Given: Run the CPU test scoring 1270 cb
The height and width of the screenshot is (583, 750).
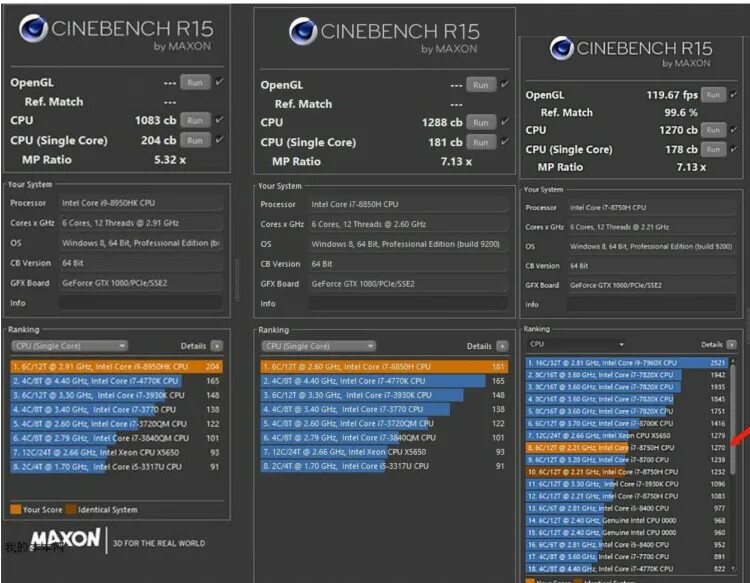Looking at the screenshot, I should pos(713,130).
